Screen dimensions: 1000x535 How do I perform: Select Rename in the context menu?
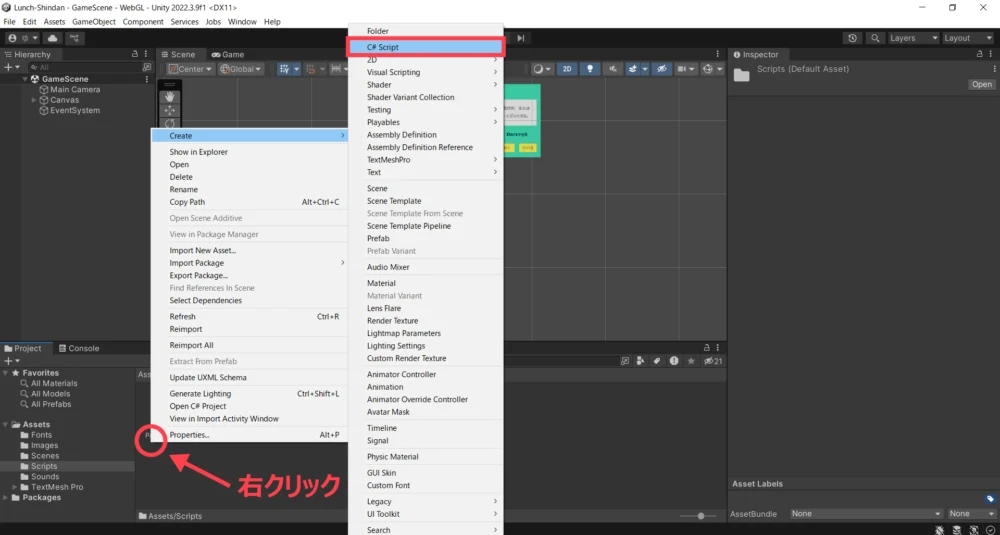click(249, 189)
